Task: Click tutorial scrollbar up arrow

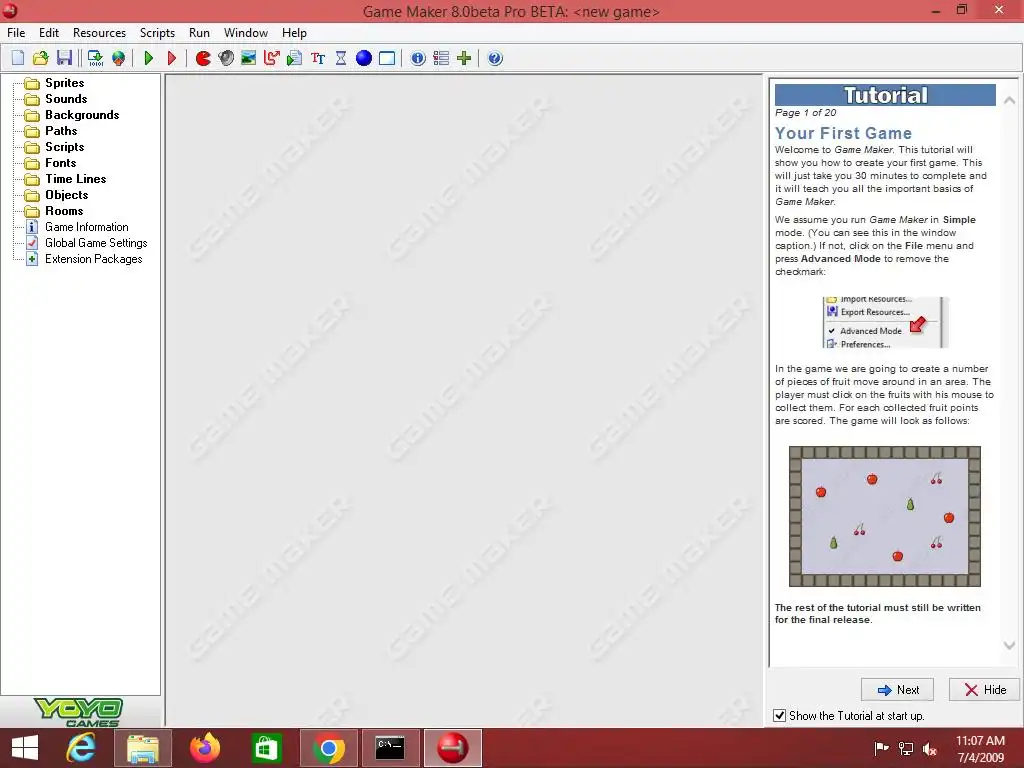Action: click(x=1009, y=100)
